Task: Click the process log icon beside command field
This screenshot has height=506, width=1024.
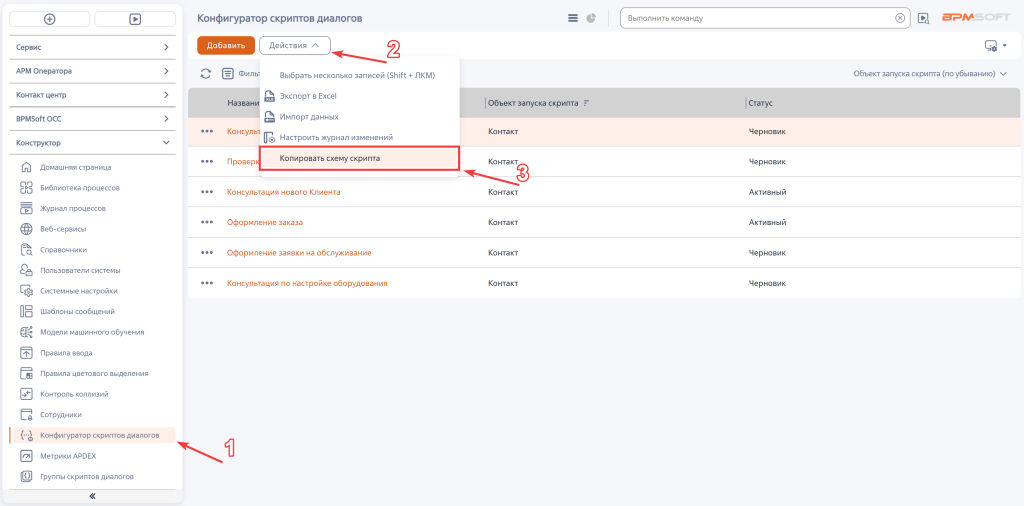Action: 923,18
